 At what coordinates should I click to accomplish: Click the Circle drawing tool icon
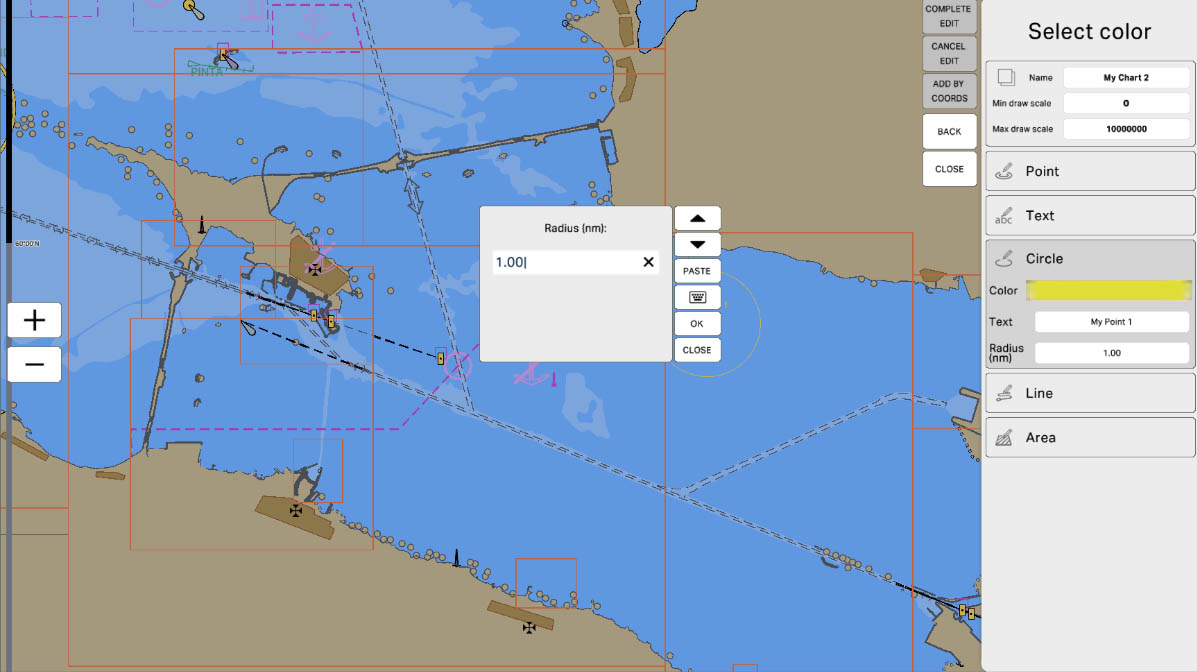pyautogui.click(x=1004, y=259)
